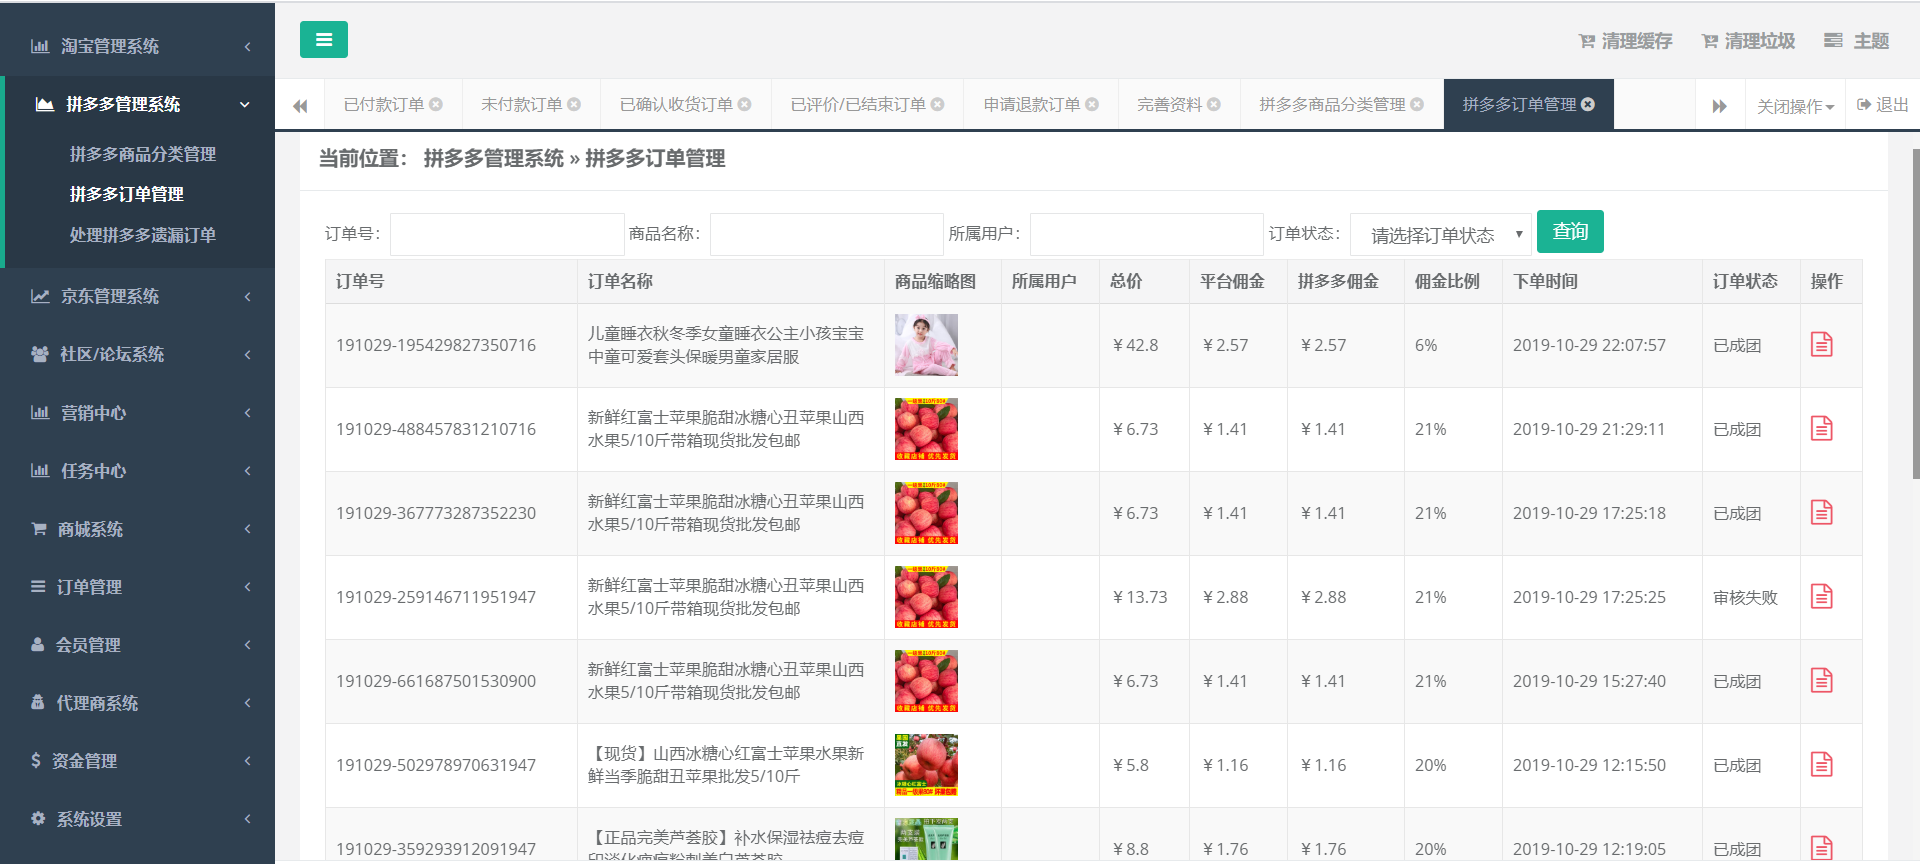Viewport: 1920px width, 864px height.
Task: Expand 淘宝管理系统 sidebar menu
Action: (x=137, y=46)
